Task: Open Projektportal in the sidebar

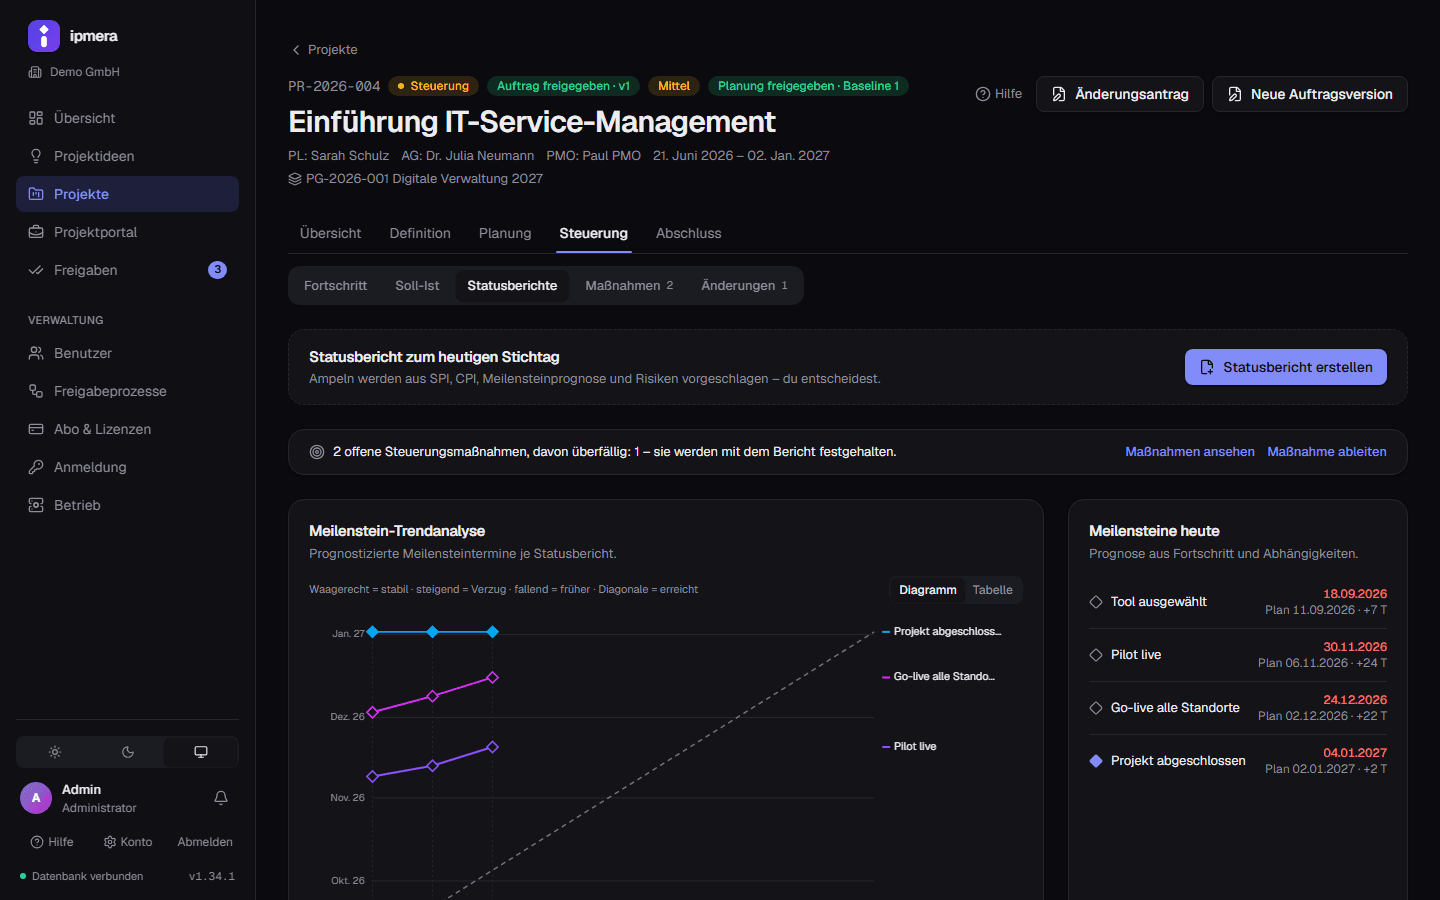Action: (x=127, y=232)
